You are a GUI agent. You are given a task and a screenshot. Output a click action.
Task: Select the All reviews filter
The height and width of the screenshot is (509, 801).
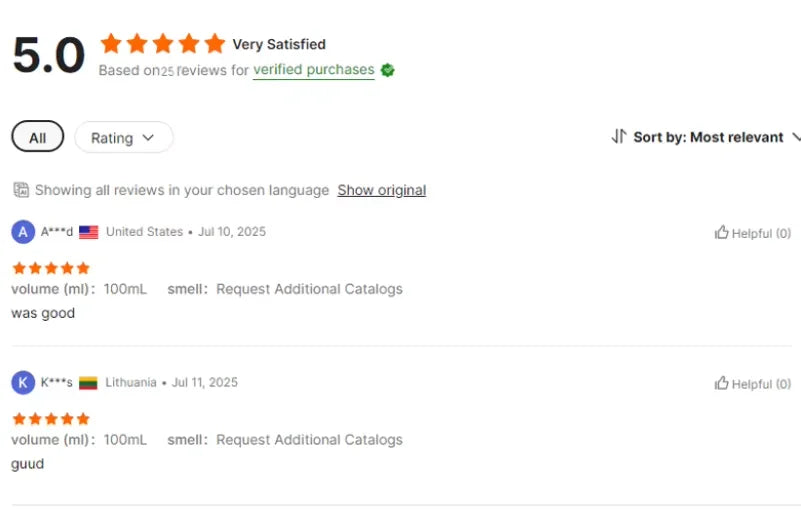(37, 138)
